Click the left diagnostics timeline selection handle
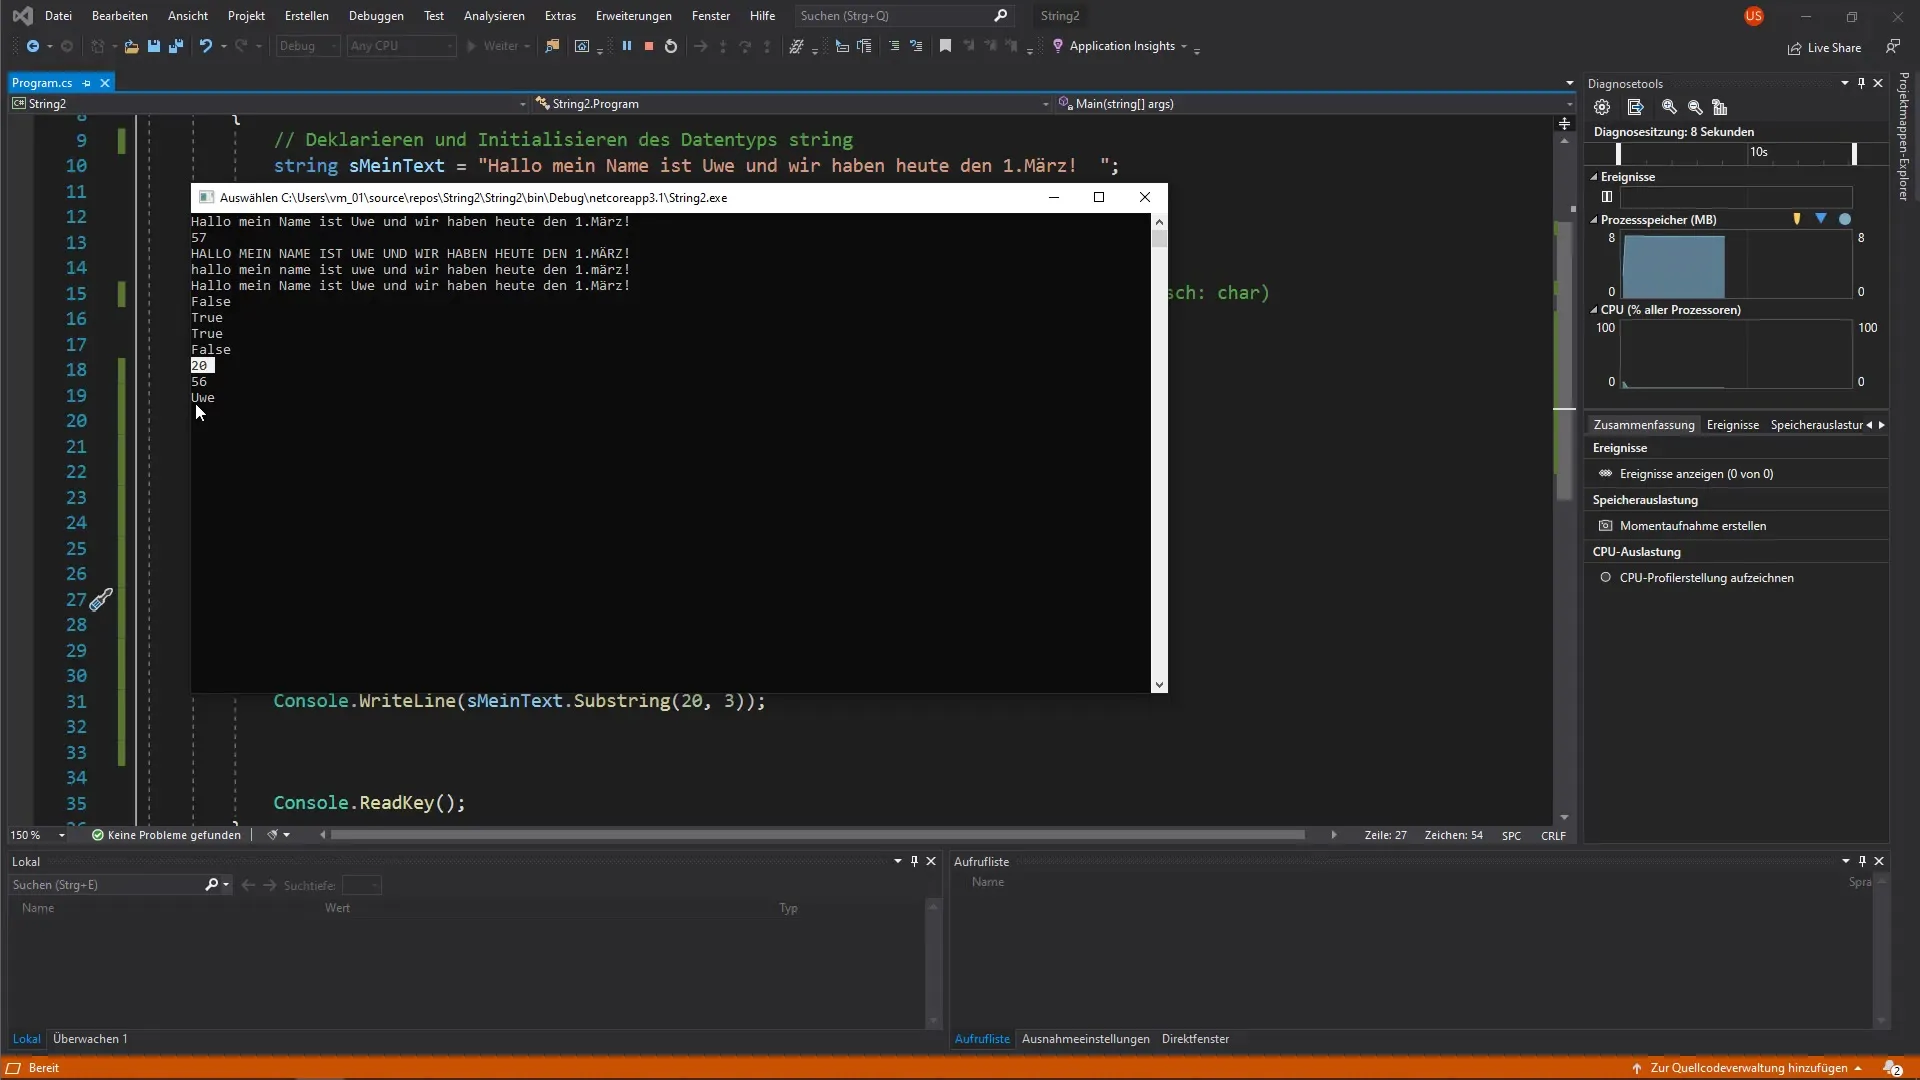1920x1080 pixels. pyautogui.click(x=1618, y=153)
